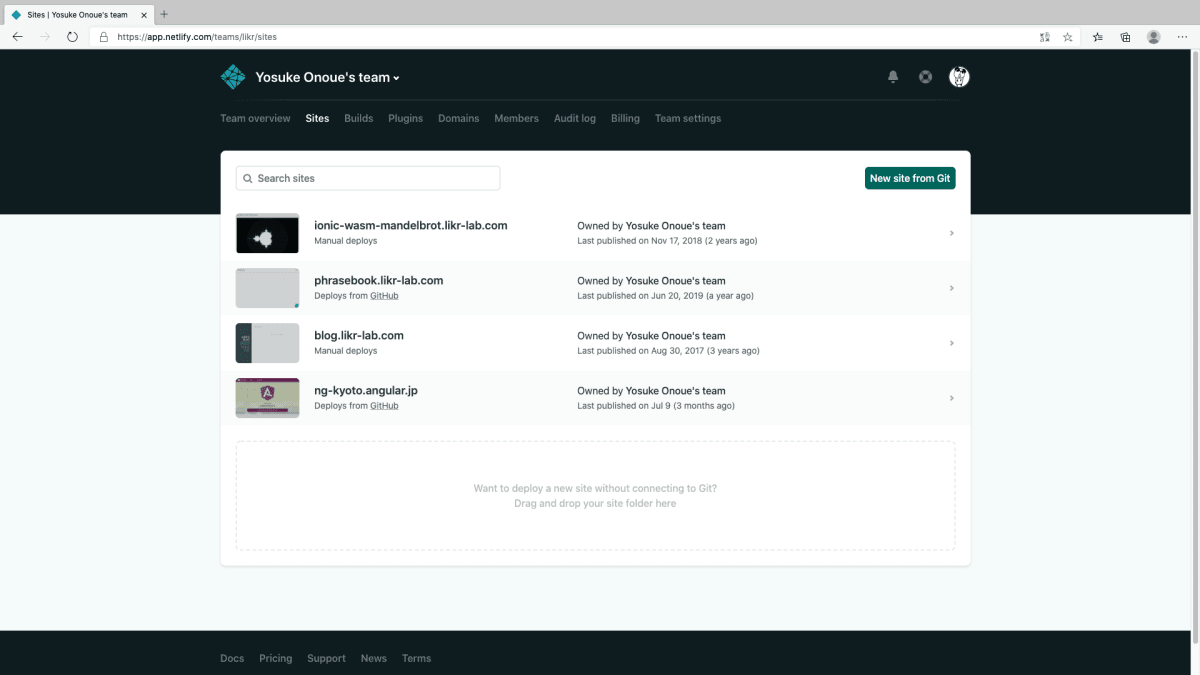Open the user avatar menu

[x=959, y=77]
